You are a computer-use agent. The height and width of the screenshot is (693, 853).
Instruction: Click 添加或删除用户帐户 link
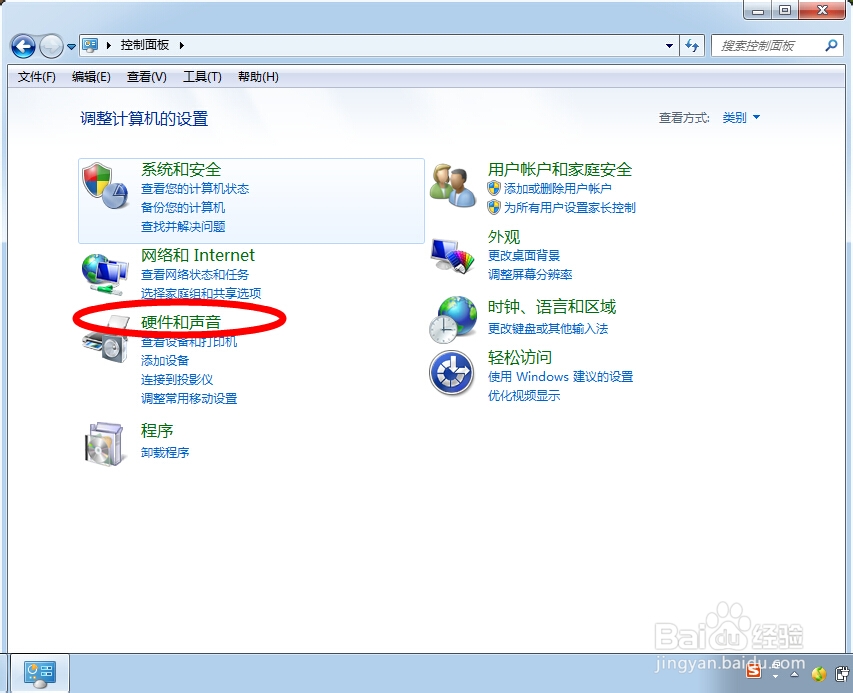(x=557, y=188)
